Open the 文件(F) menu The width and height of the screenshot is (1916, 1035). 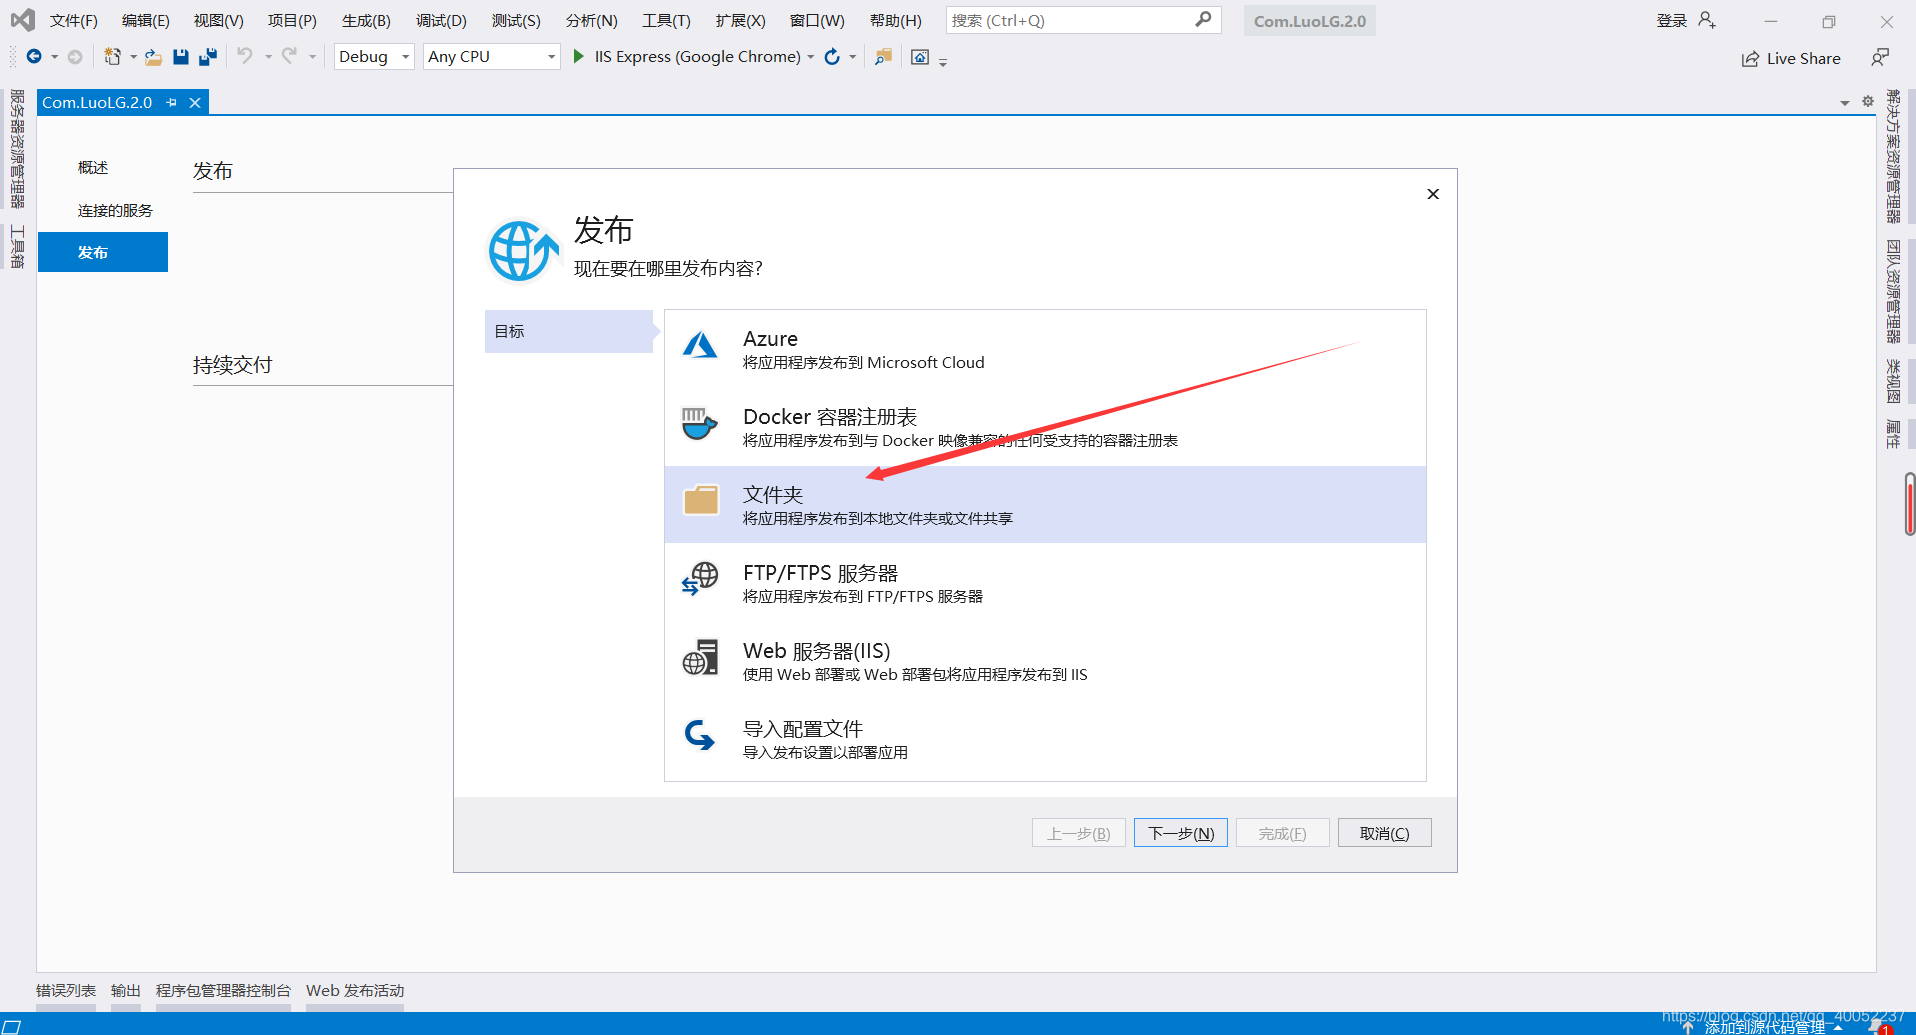(74, 21)
